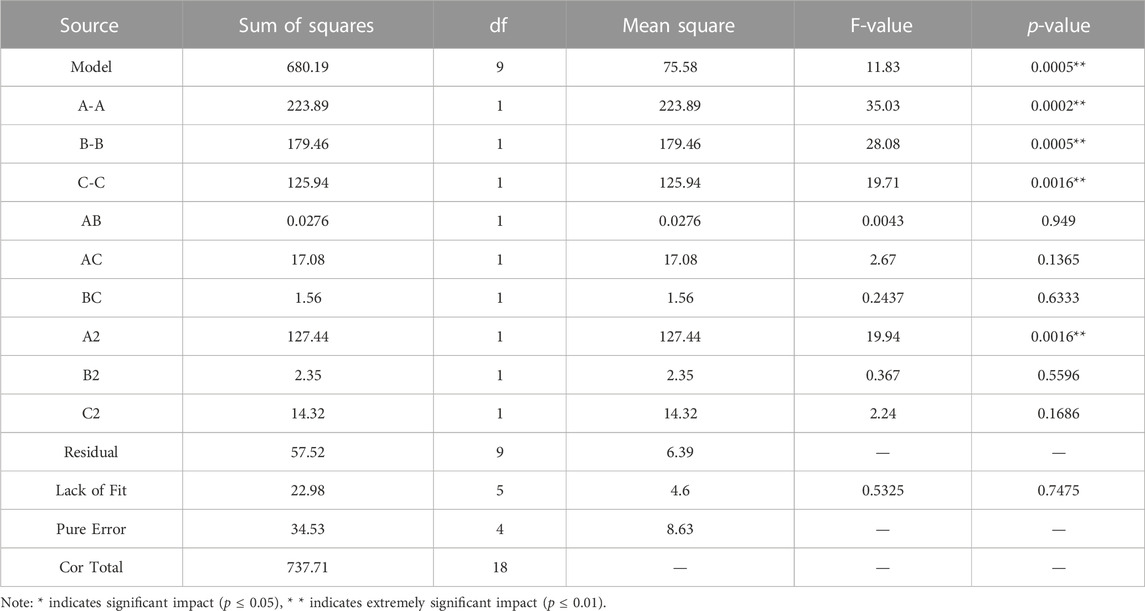1145x611 pixels.
Task: Click the A-A source cell
Action: 91,106
